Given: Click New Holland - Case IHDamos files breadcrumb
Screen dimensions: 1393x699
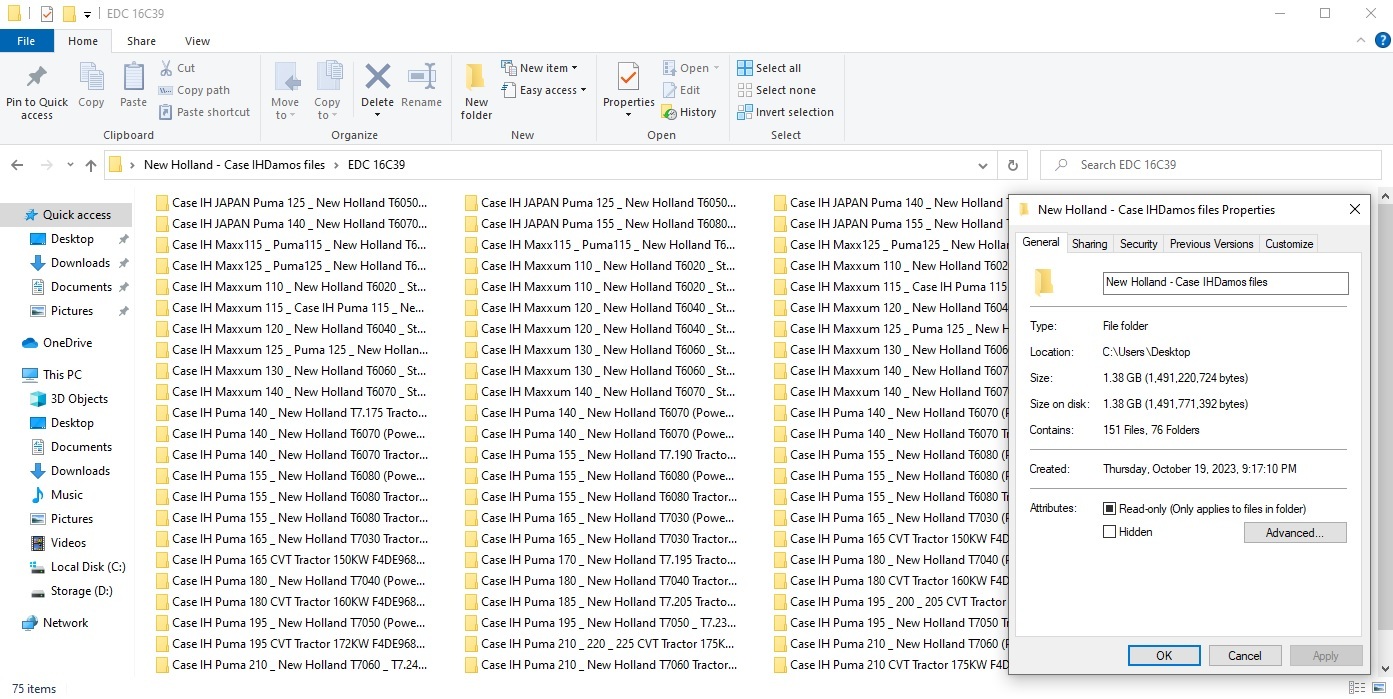Looking at the screenshot, I should 234,165.
